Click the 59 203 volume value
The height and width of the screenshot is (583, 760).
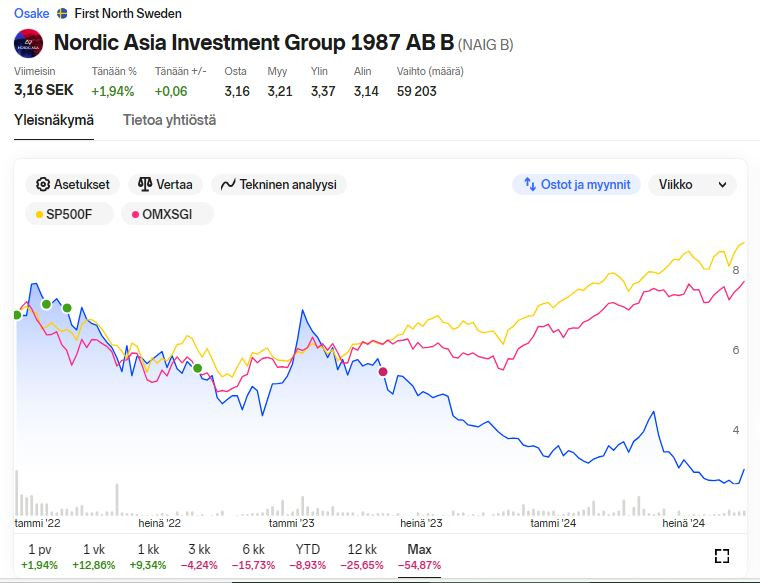[x=416, y=91]
